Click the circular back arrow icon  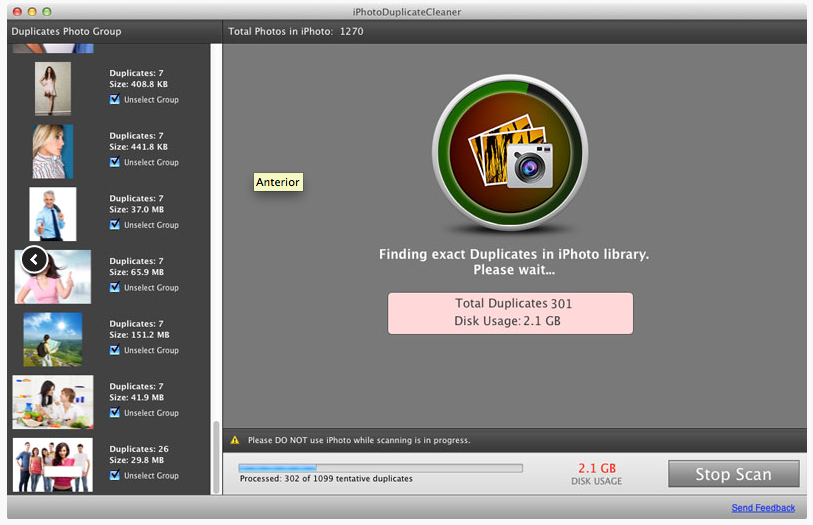click(x=34, y=259)
